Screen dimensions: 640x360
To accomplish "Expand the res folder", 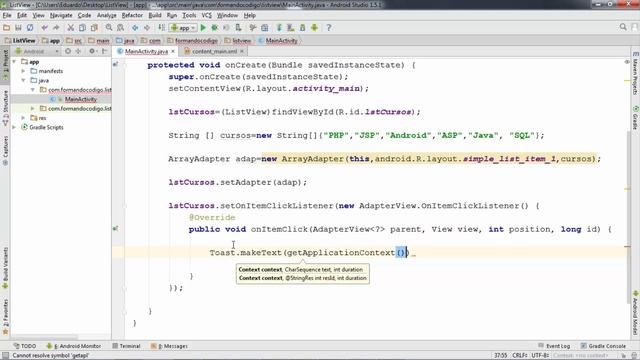I will pyautogui.click(x=24, y=118).
